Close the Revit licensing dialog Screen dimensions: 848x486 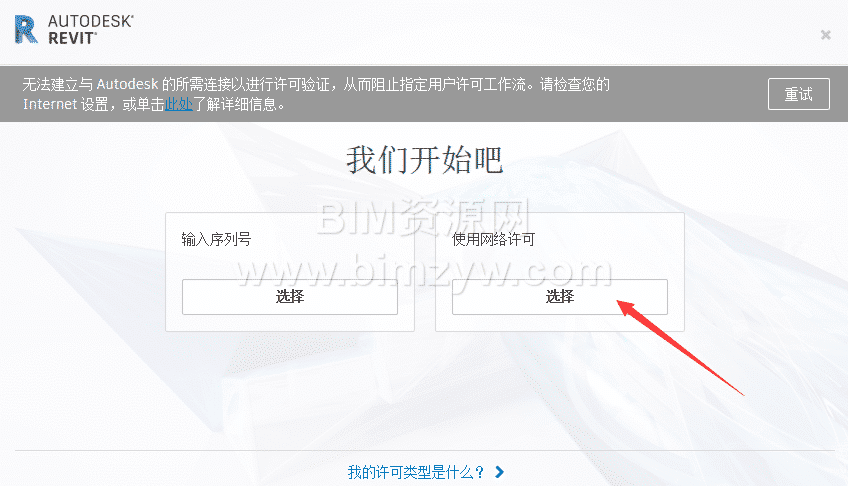coord(825,35)
